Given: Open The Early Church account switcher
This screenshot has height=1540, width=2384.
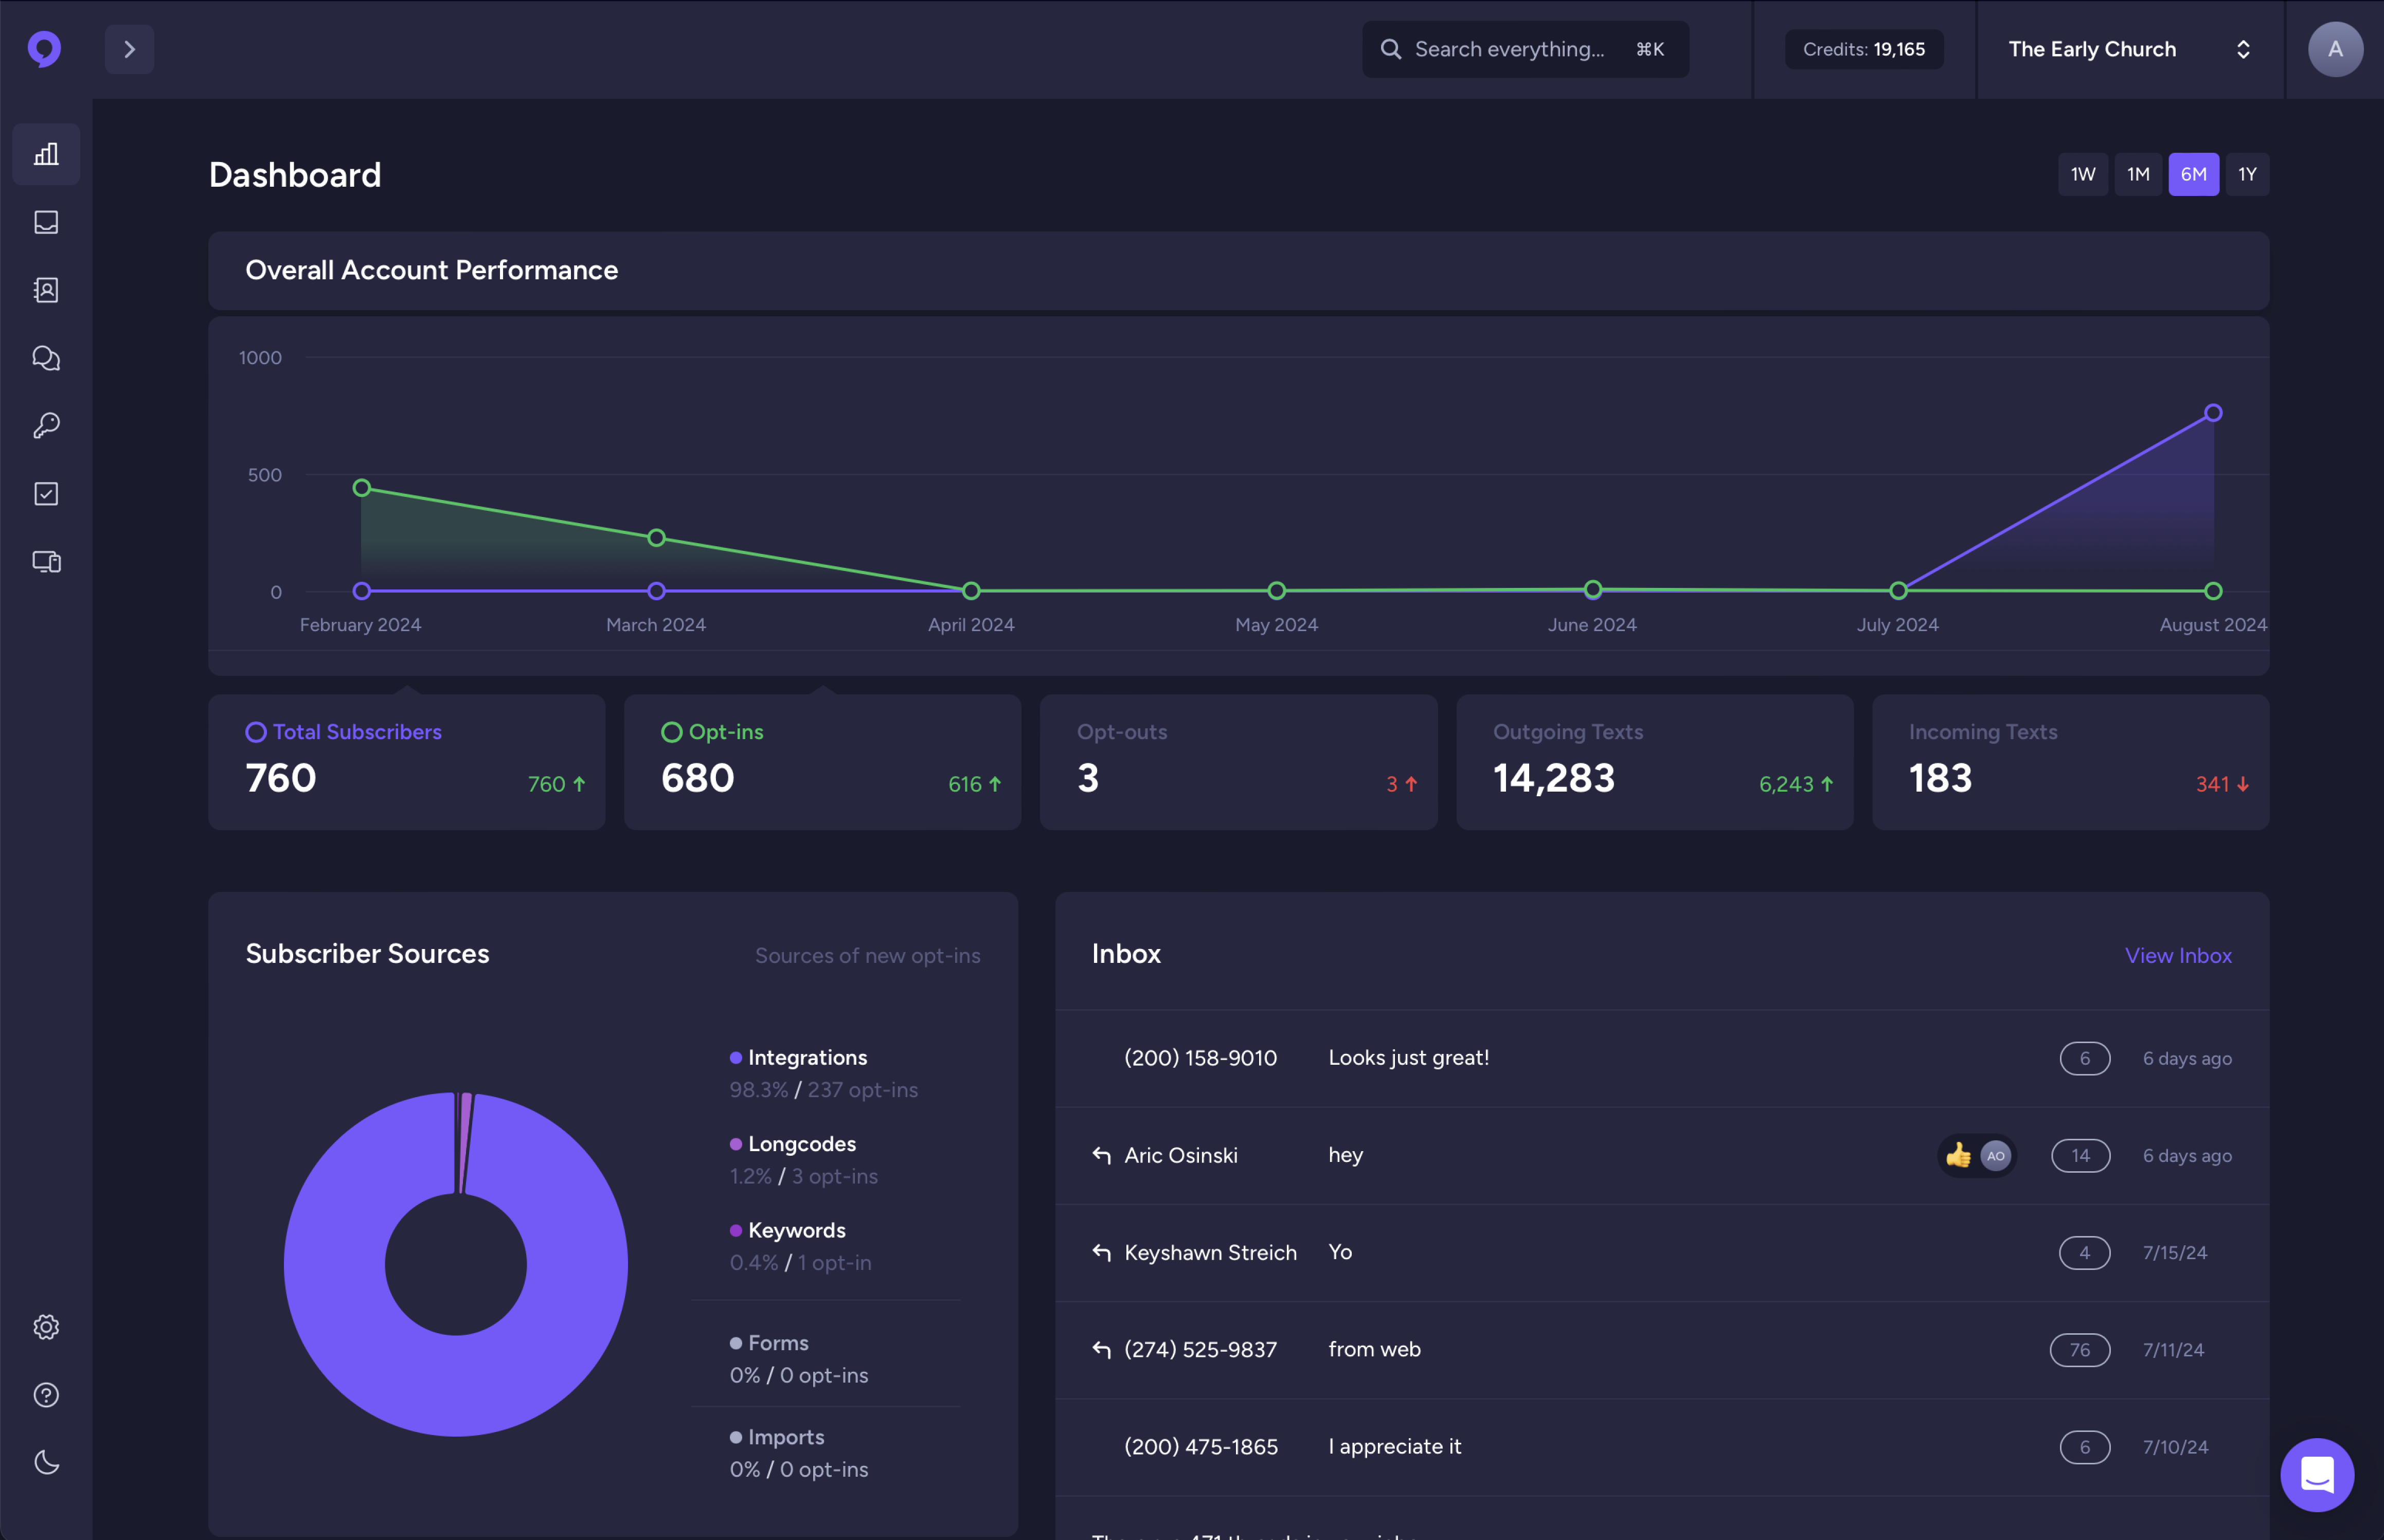Looking at the screenshot, I should 2129,49.
